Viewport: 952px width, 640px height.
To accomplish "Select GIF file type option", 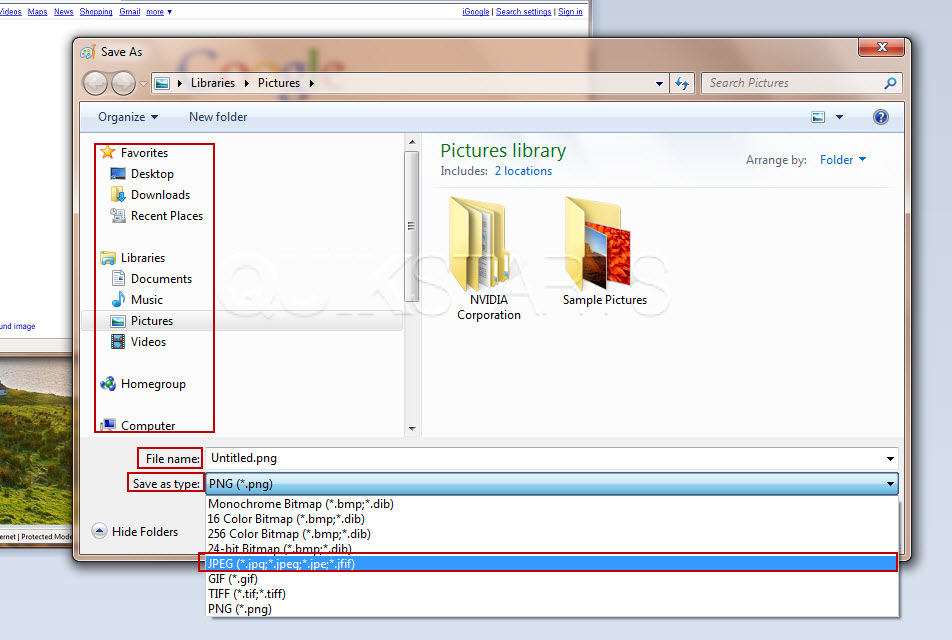I will tap(552, 579).
